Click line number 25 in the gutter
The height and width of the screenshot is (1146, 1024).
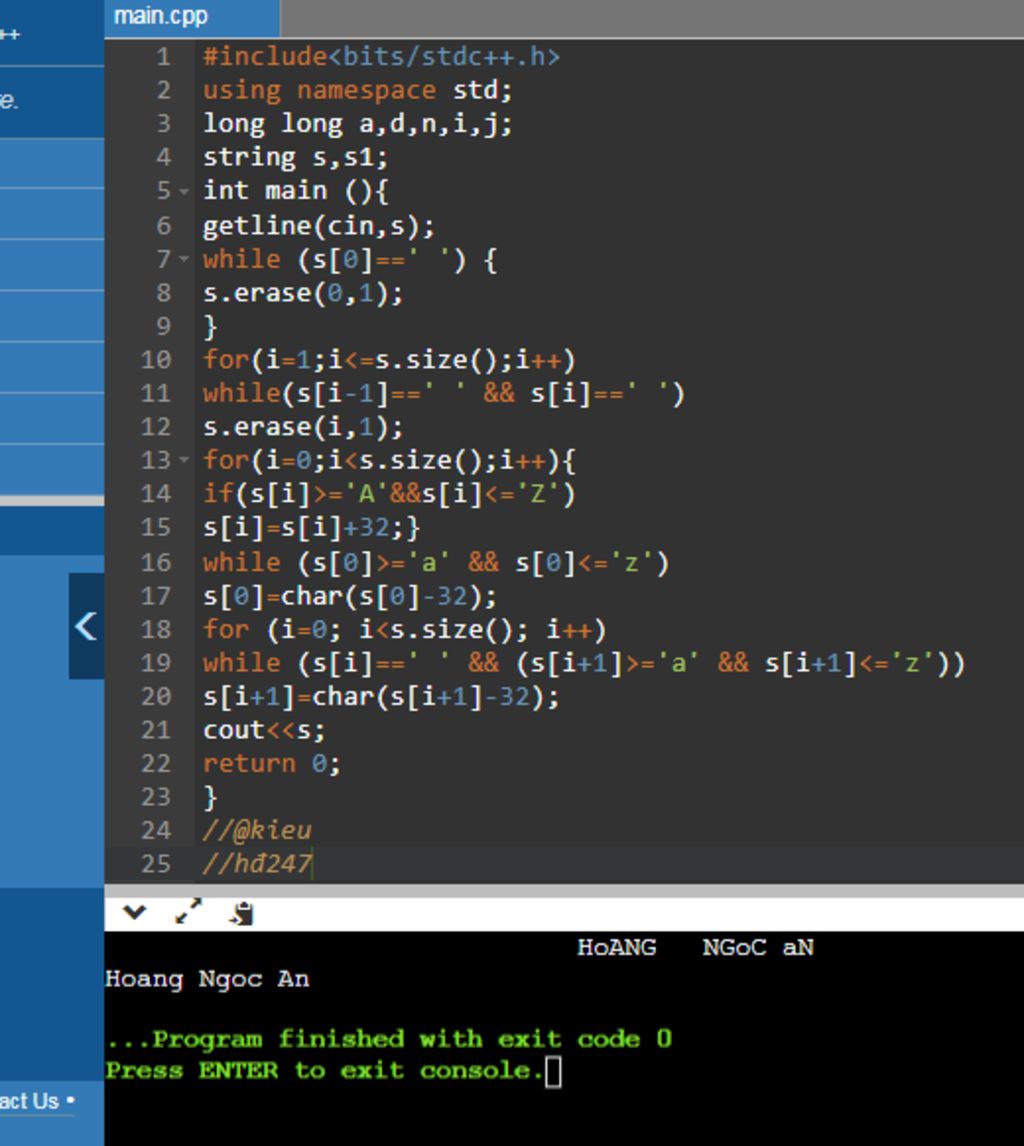156,864
